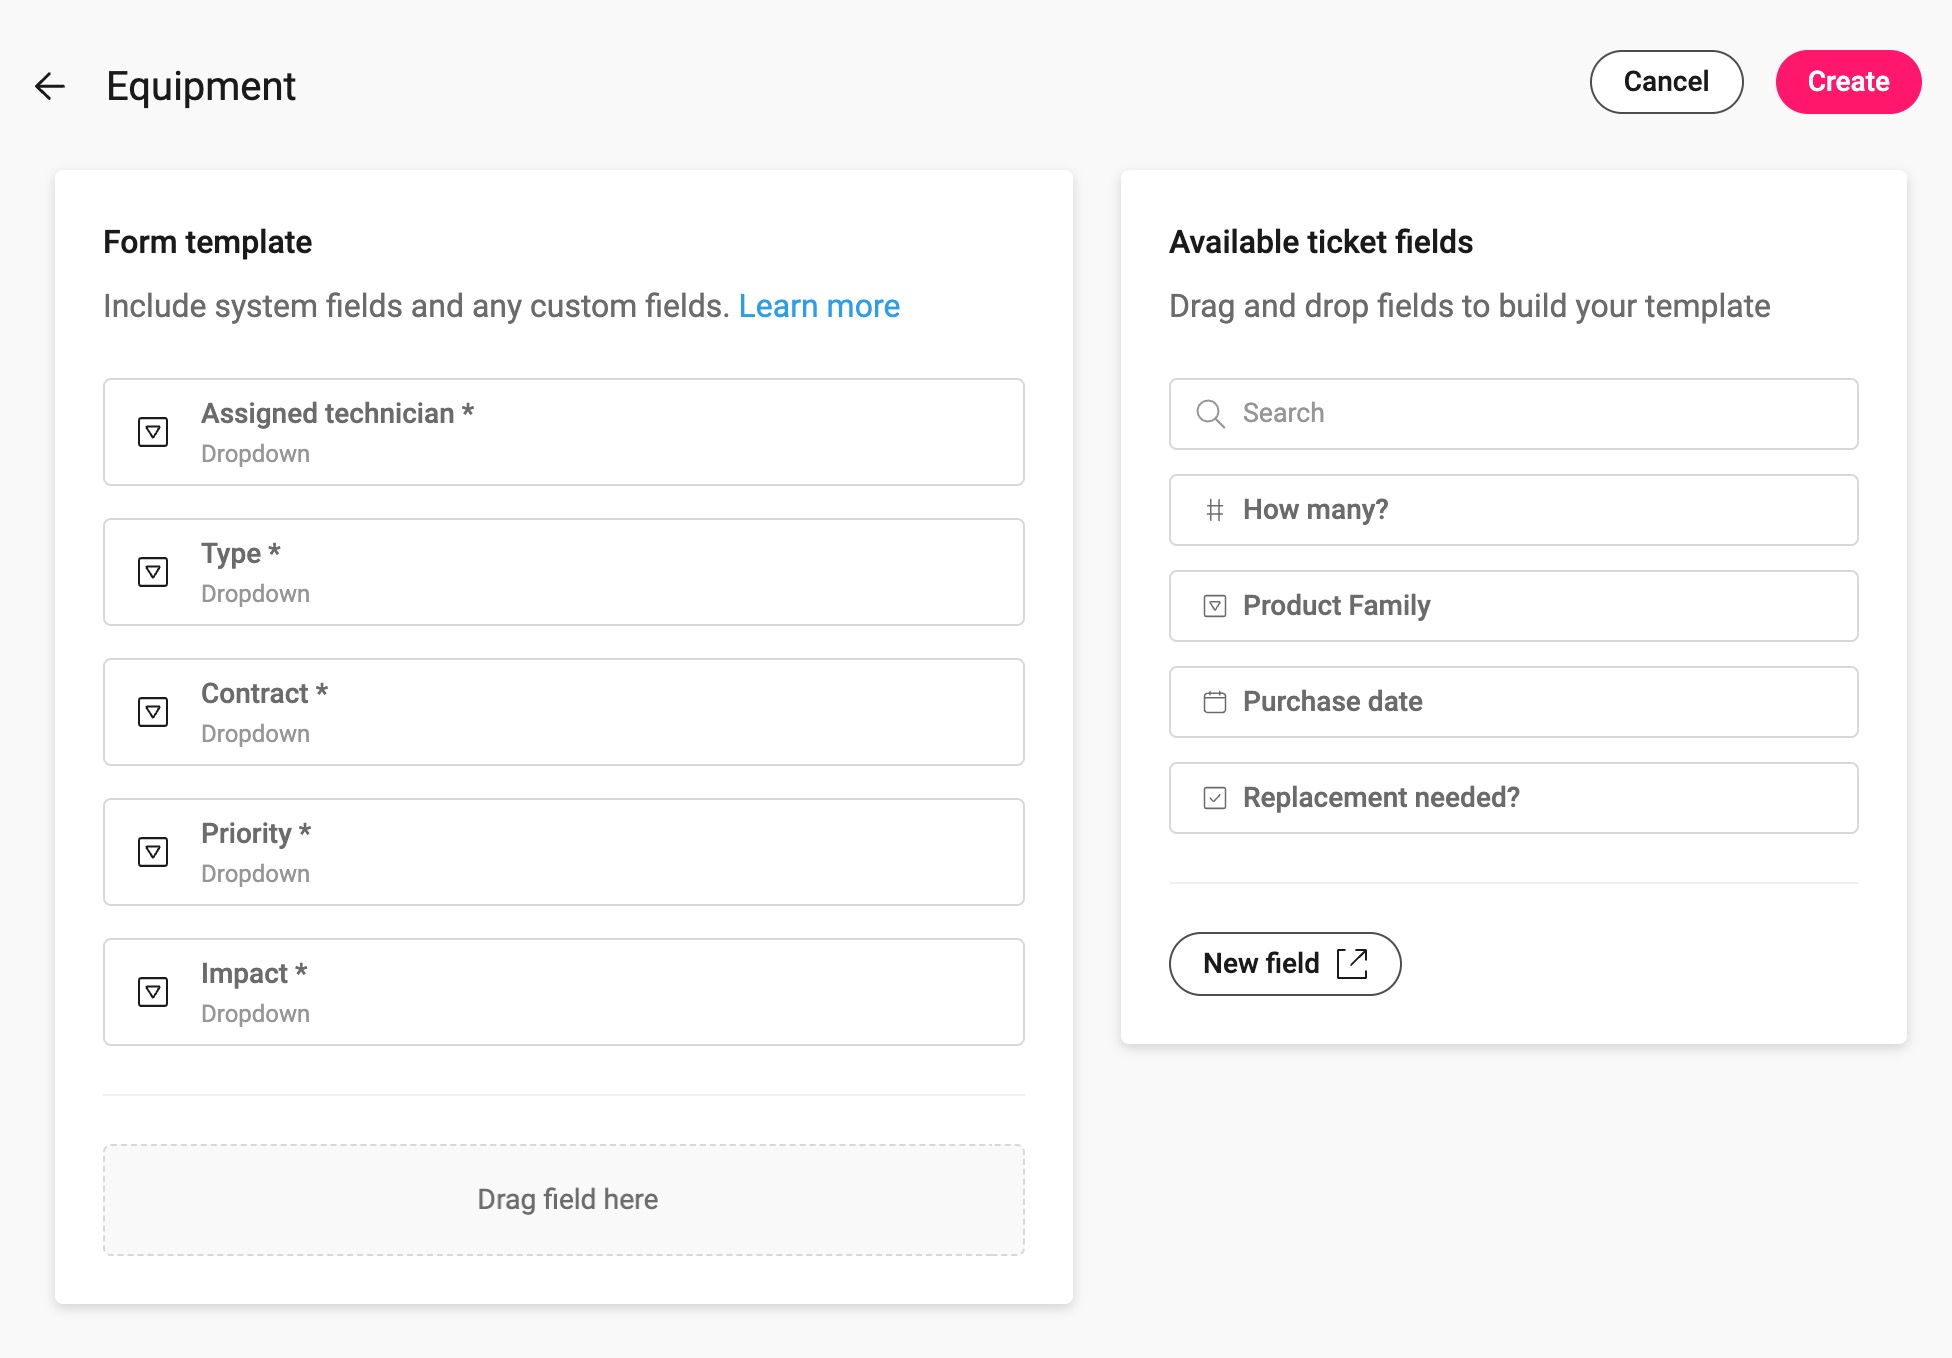Click the magnifier icon in Search box
This screenshot has height=1358, width=1952.
(x=1210, y=414)
